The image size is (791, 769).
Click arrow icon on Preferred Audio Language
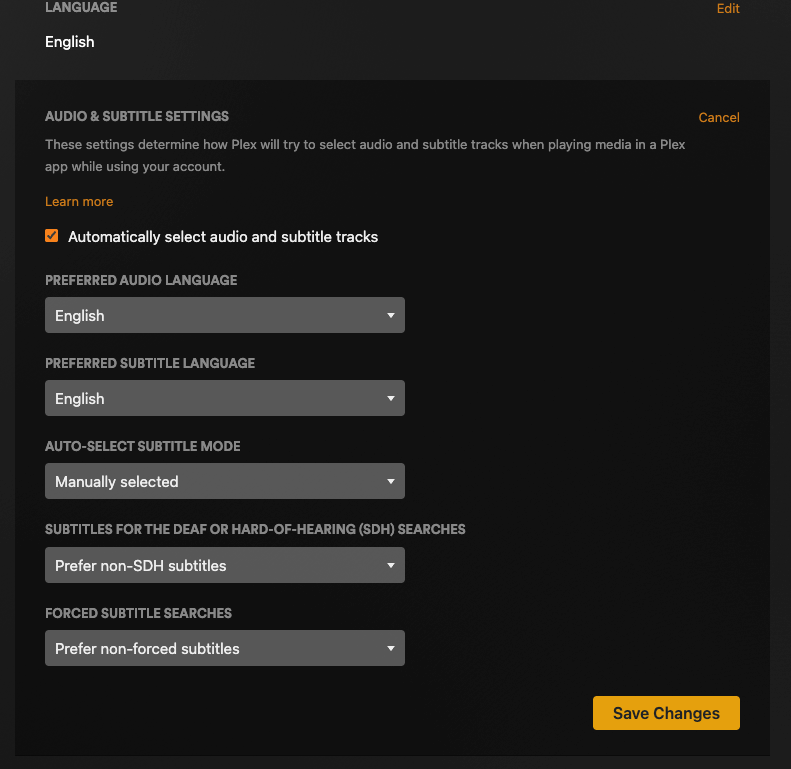coord(391,316)
